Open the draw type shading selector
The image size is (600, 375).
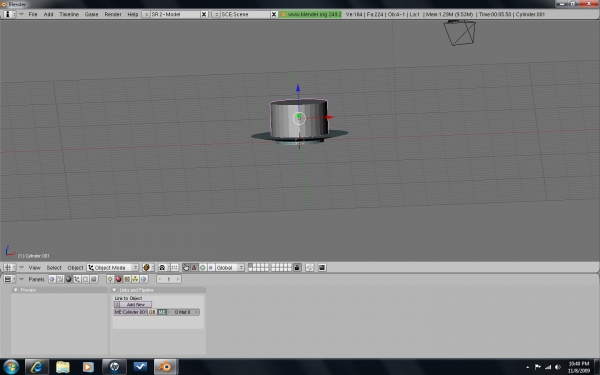coord(148,267)
